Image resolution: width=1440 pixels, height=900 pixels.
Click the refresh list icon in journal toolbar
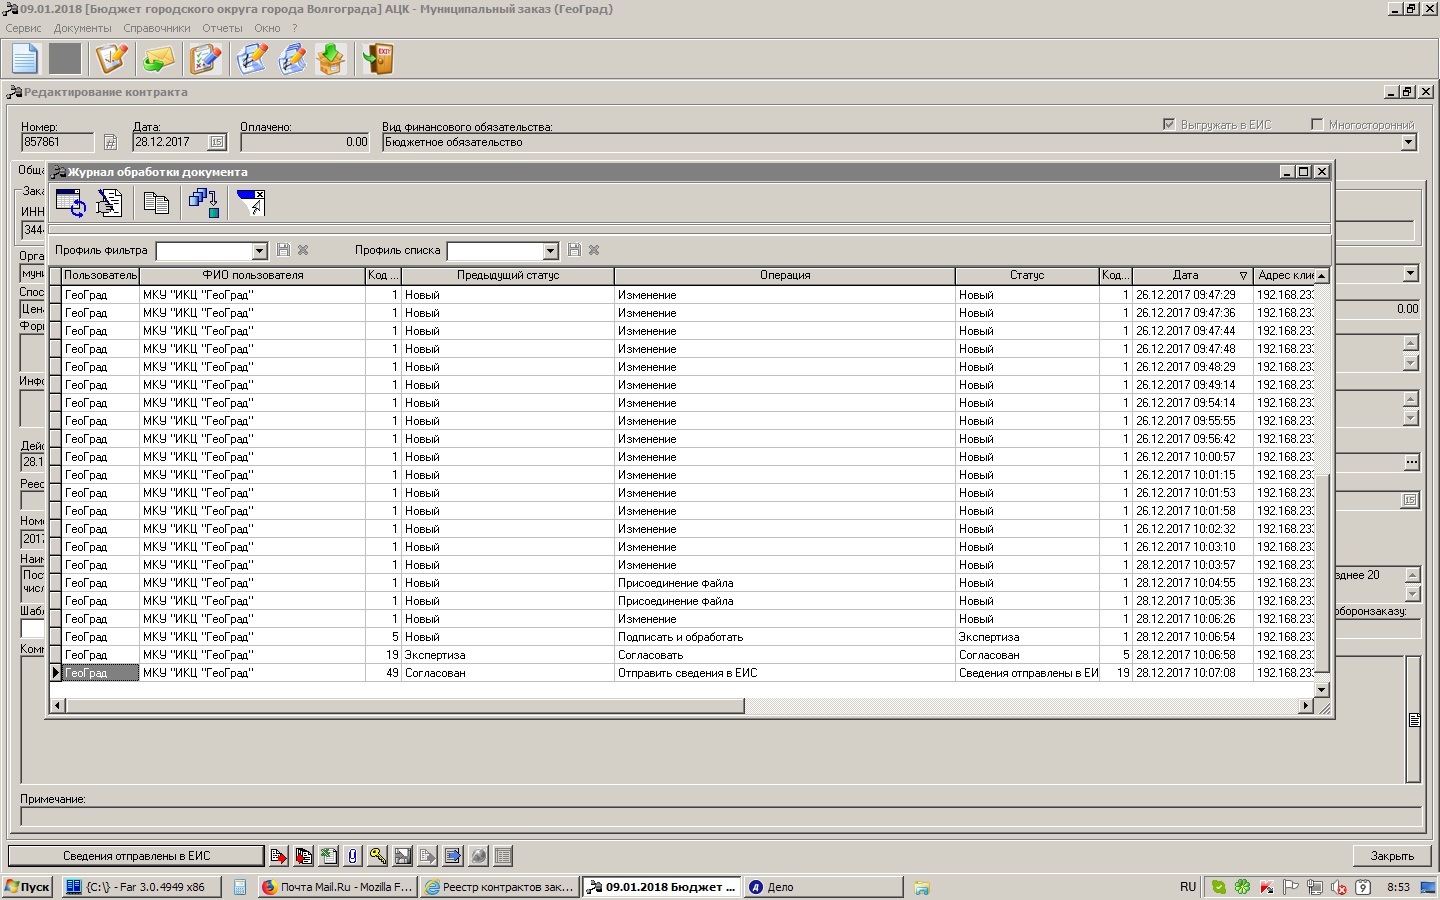tap(70, 203)
